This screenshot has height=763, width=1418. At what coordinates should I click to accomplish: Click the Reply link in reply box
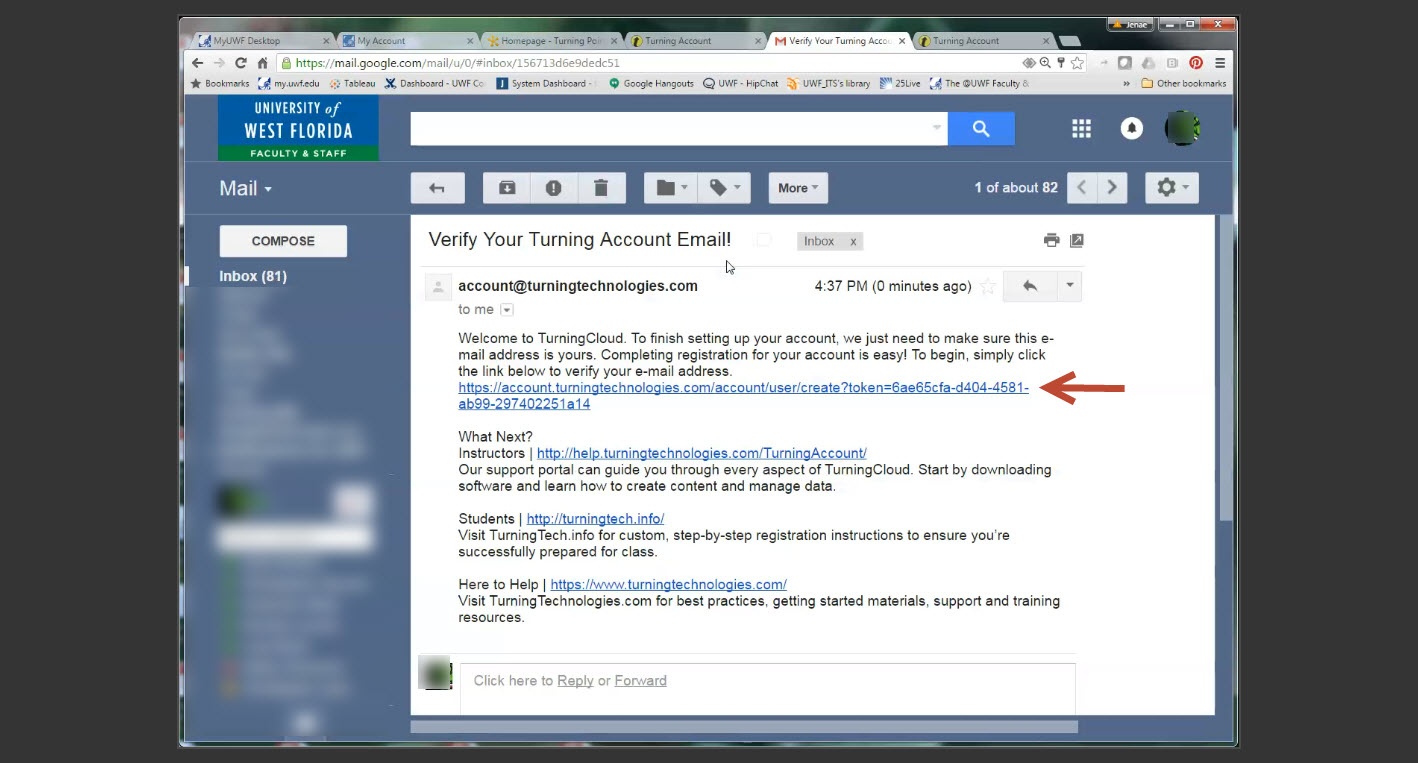[575, 681]
